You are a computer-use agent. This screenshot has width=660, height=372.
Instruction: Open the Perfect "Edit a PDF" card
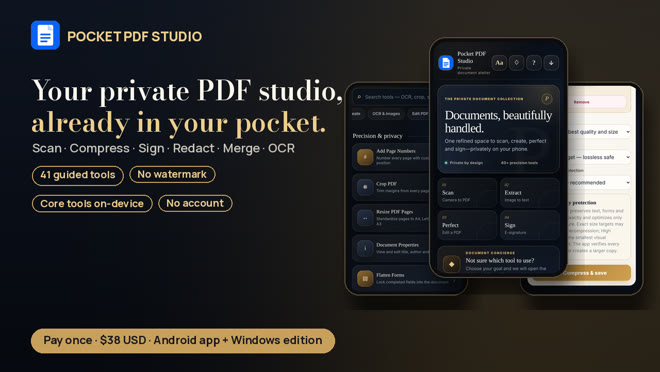[466, 225]
